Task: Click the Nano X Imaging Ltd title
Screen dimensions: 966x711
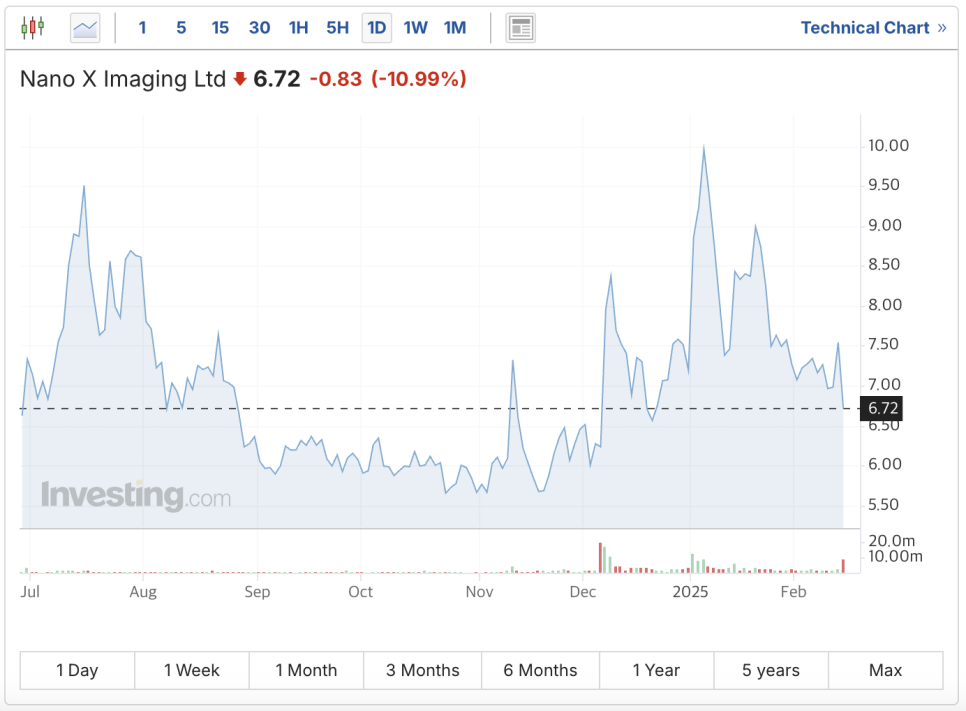Action: point(123,79)
